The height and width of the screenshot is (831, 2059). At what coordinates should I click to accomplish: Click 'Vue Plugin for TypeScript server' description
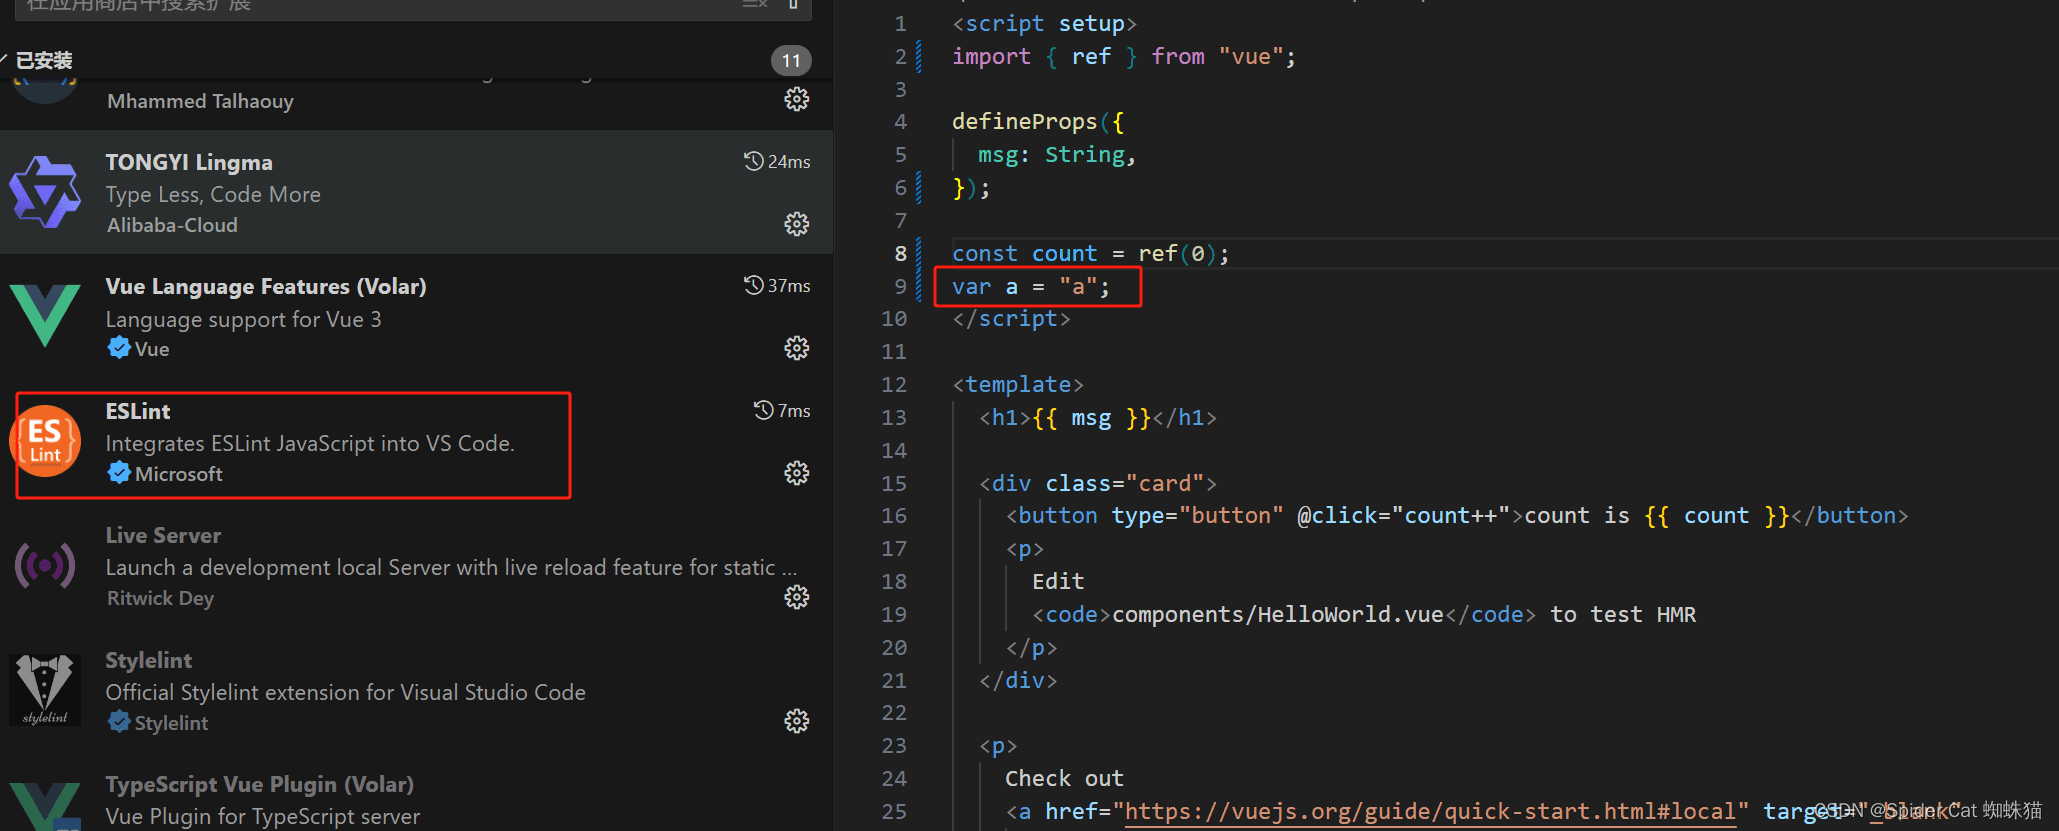[263, 816]
